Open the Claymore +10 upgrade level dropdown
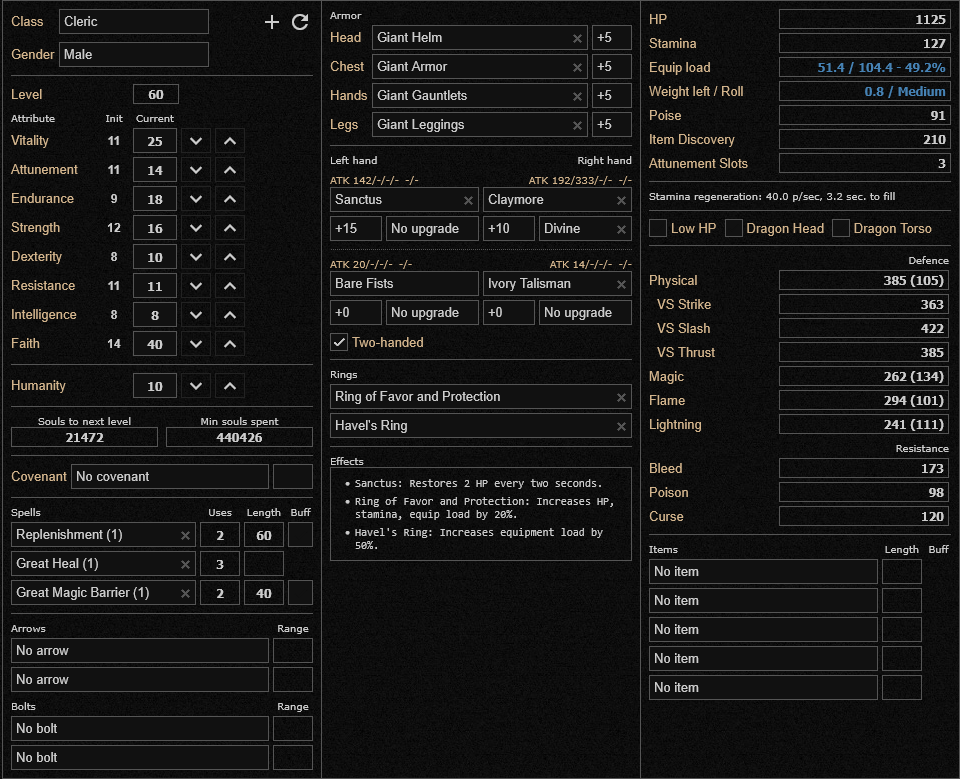Image resolution: width=960 pixels, height=779 pixels. [x=508, y=228]
